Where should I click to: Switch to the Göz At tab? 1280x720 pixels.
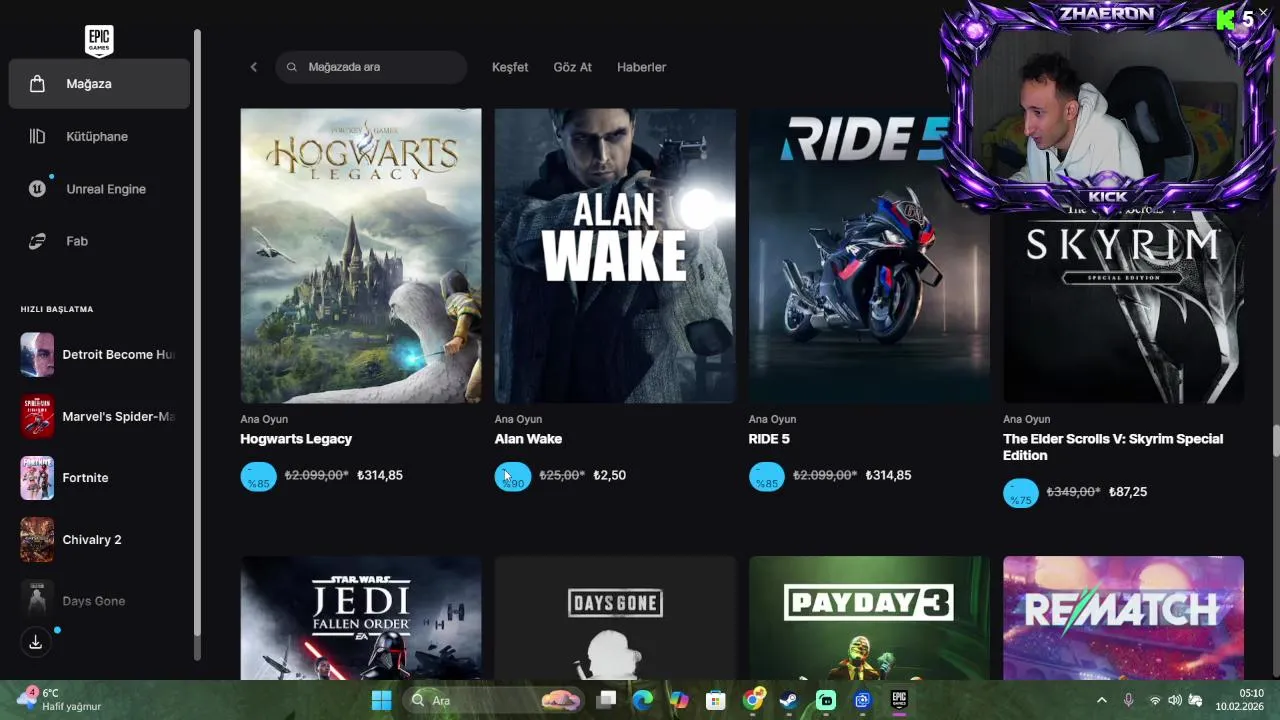(x=573, y=67)
